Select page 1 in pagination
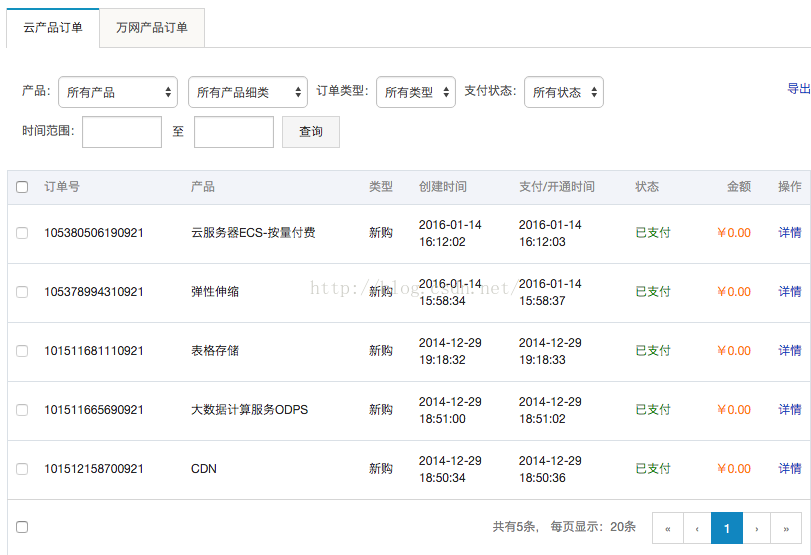Image resolution: width=811 pixels, height=555 pixels. pos(727,528)
